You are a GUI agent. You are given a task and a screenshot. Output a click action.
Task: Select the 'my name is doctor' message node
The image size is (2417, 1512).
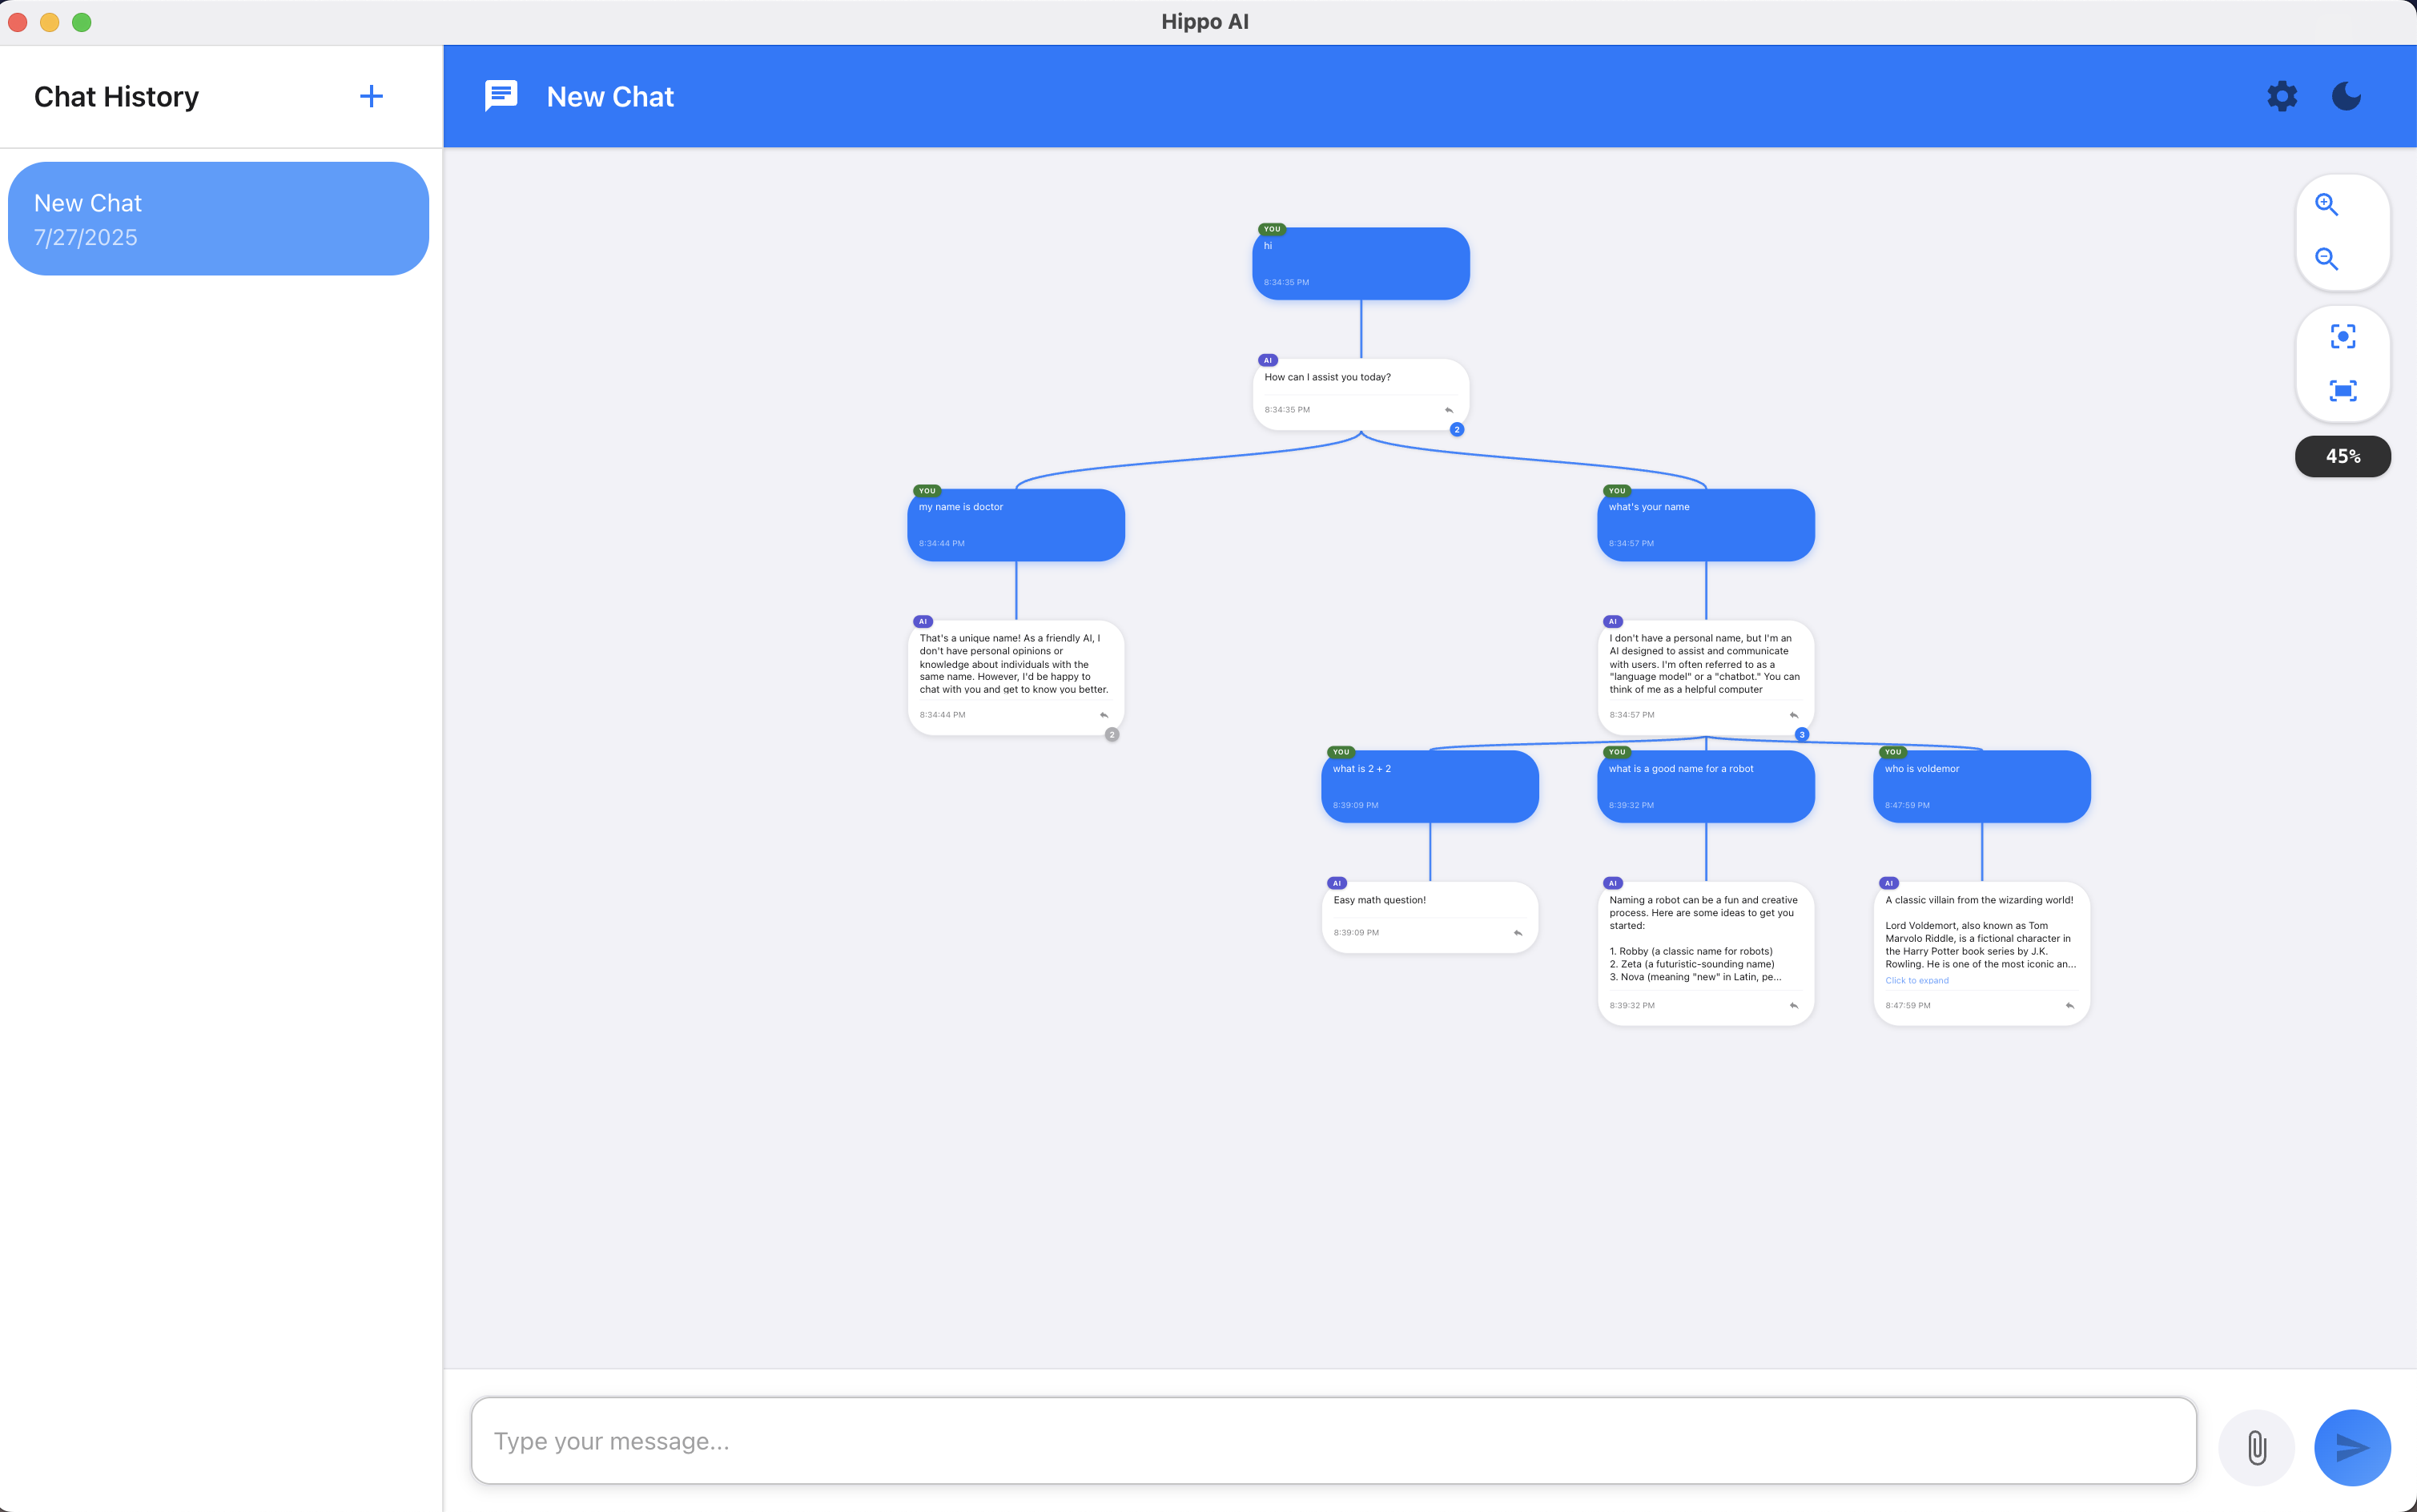(x=1016, y=525)
